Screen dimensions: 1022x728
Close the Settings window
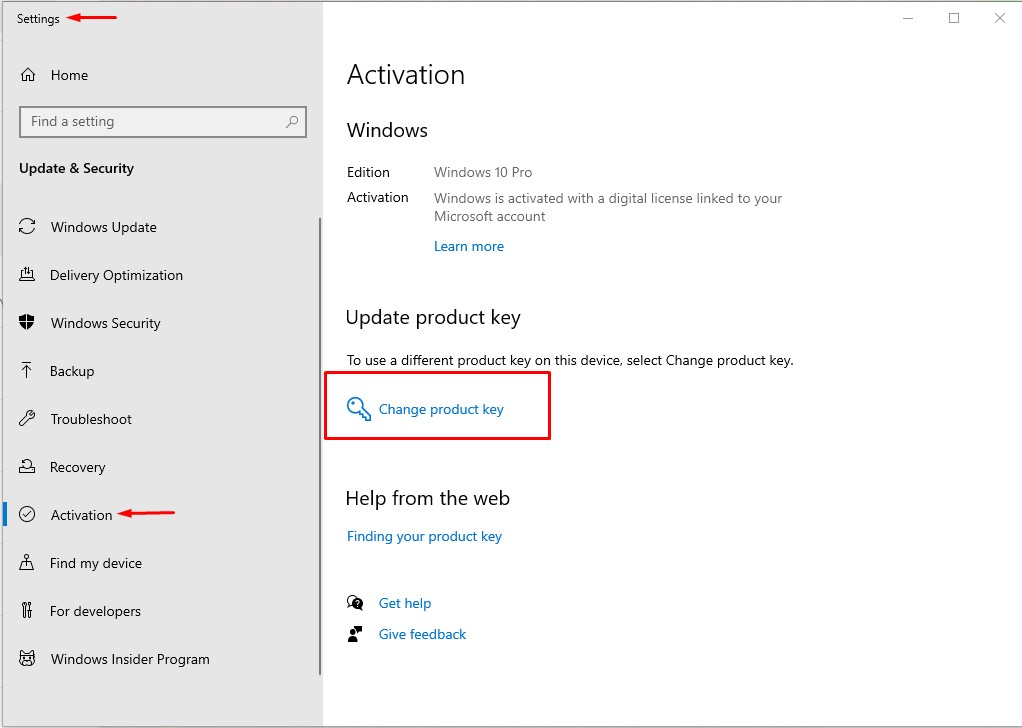(x=1000, y=18)
